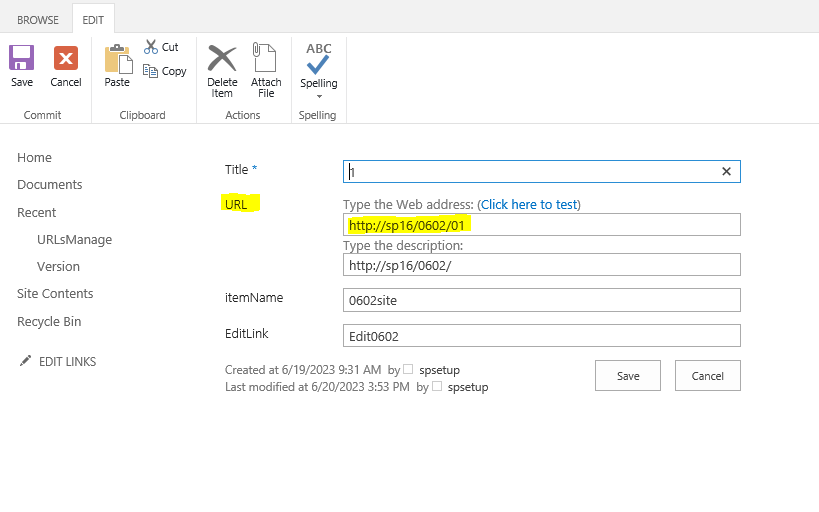Open Documents in the left navigation

pos(50,184)
